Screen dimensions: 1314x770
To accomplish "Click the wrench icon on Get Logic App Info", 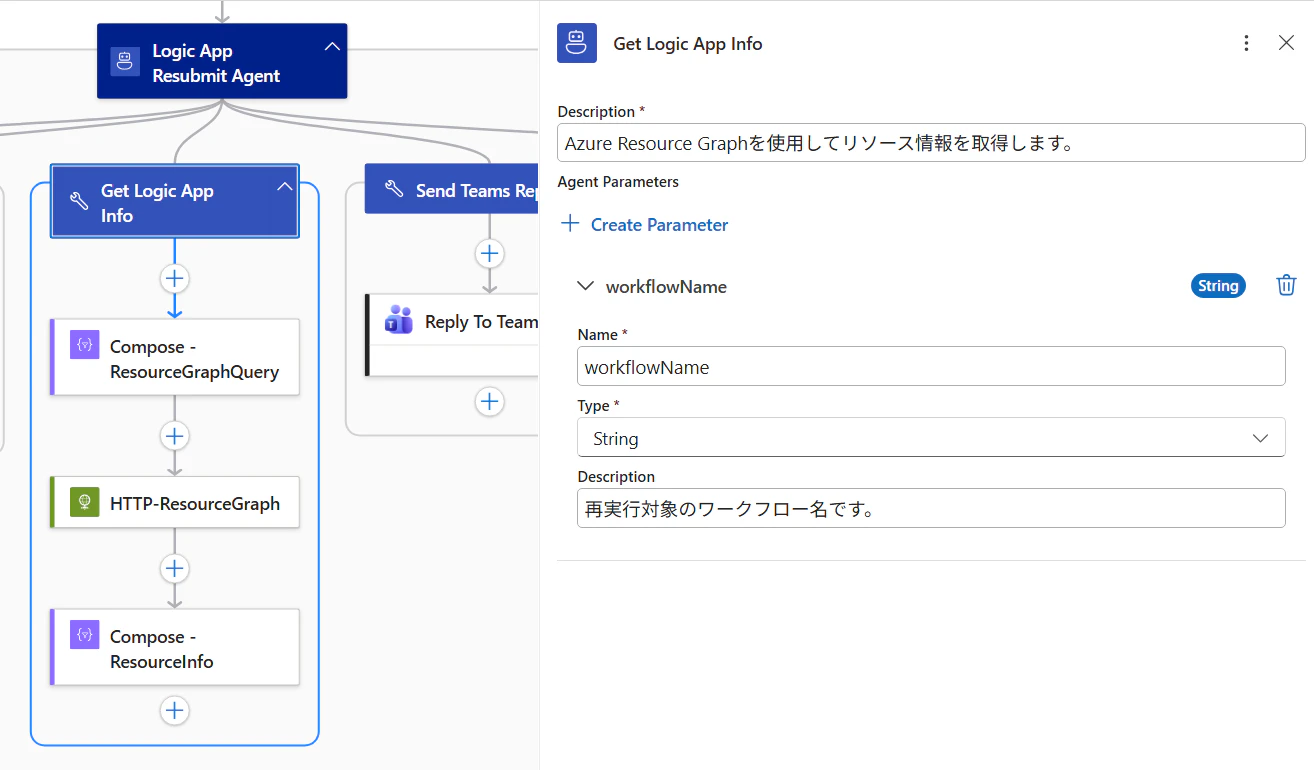I will pyautogui.click(x=79, y=201).
